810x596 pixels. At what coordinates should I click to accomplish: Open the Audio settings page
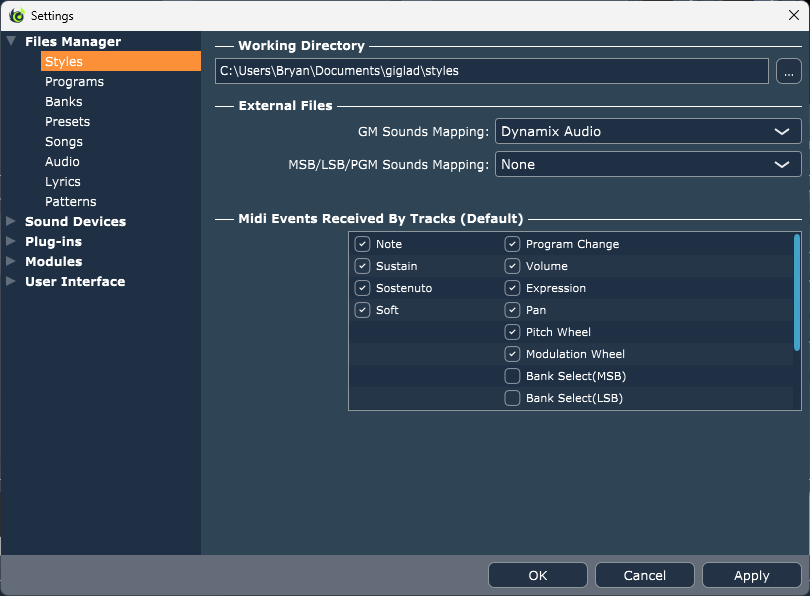(x=62, y=162)
